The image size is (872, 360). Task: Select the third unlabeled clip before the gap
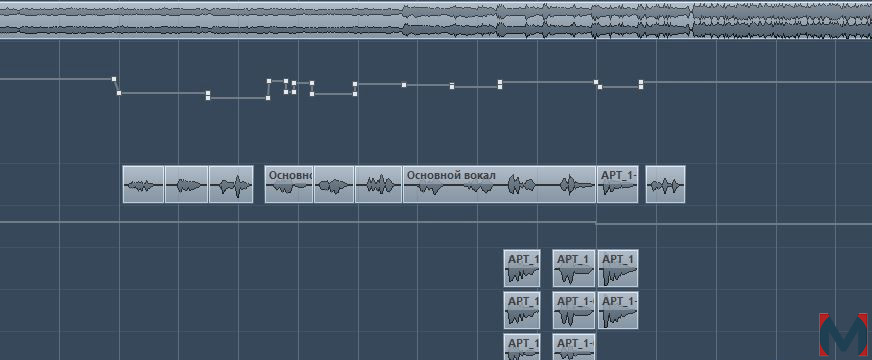click(231, 184)
